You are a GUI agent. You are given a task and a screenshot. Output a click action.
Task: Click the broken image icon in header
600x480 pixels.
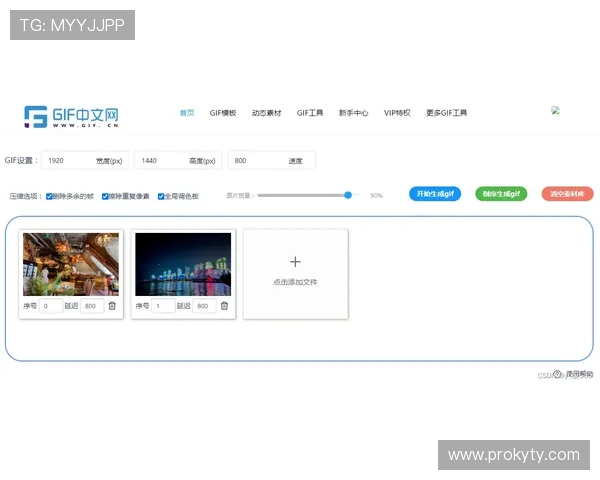click(x=555, y=110)
